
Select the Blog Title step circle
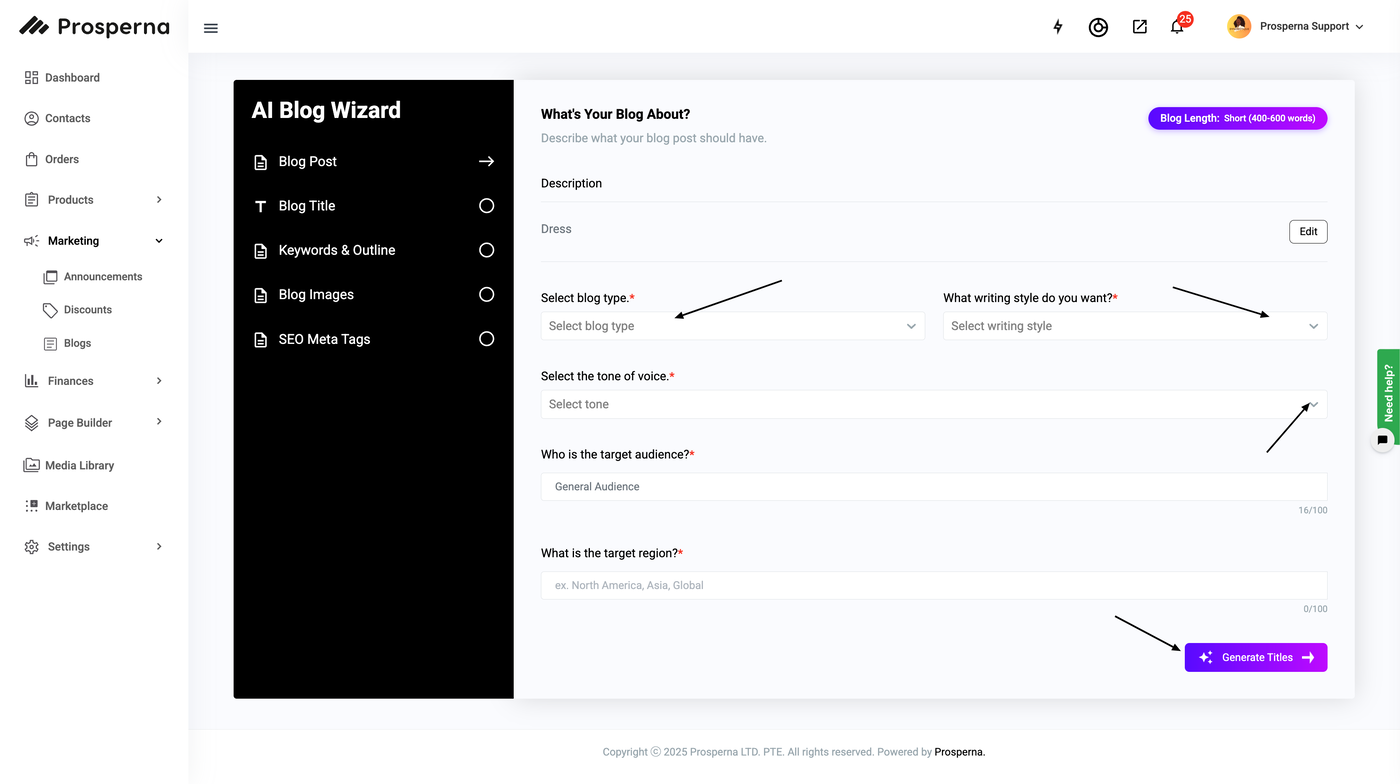tap(486, 206)
